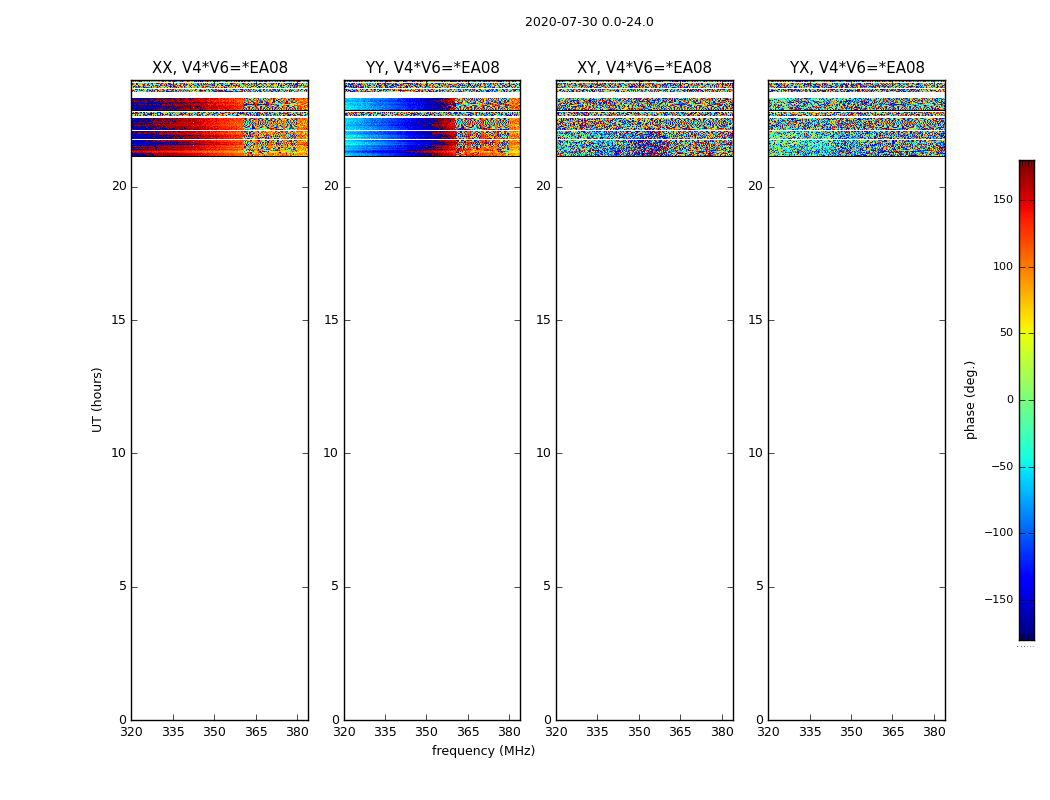Click the −100 tick label on colorbar
Screen dimensions: 1050x800
pyautogui.click(x=998, y=533)
